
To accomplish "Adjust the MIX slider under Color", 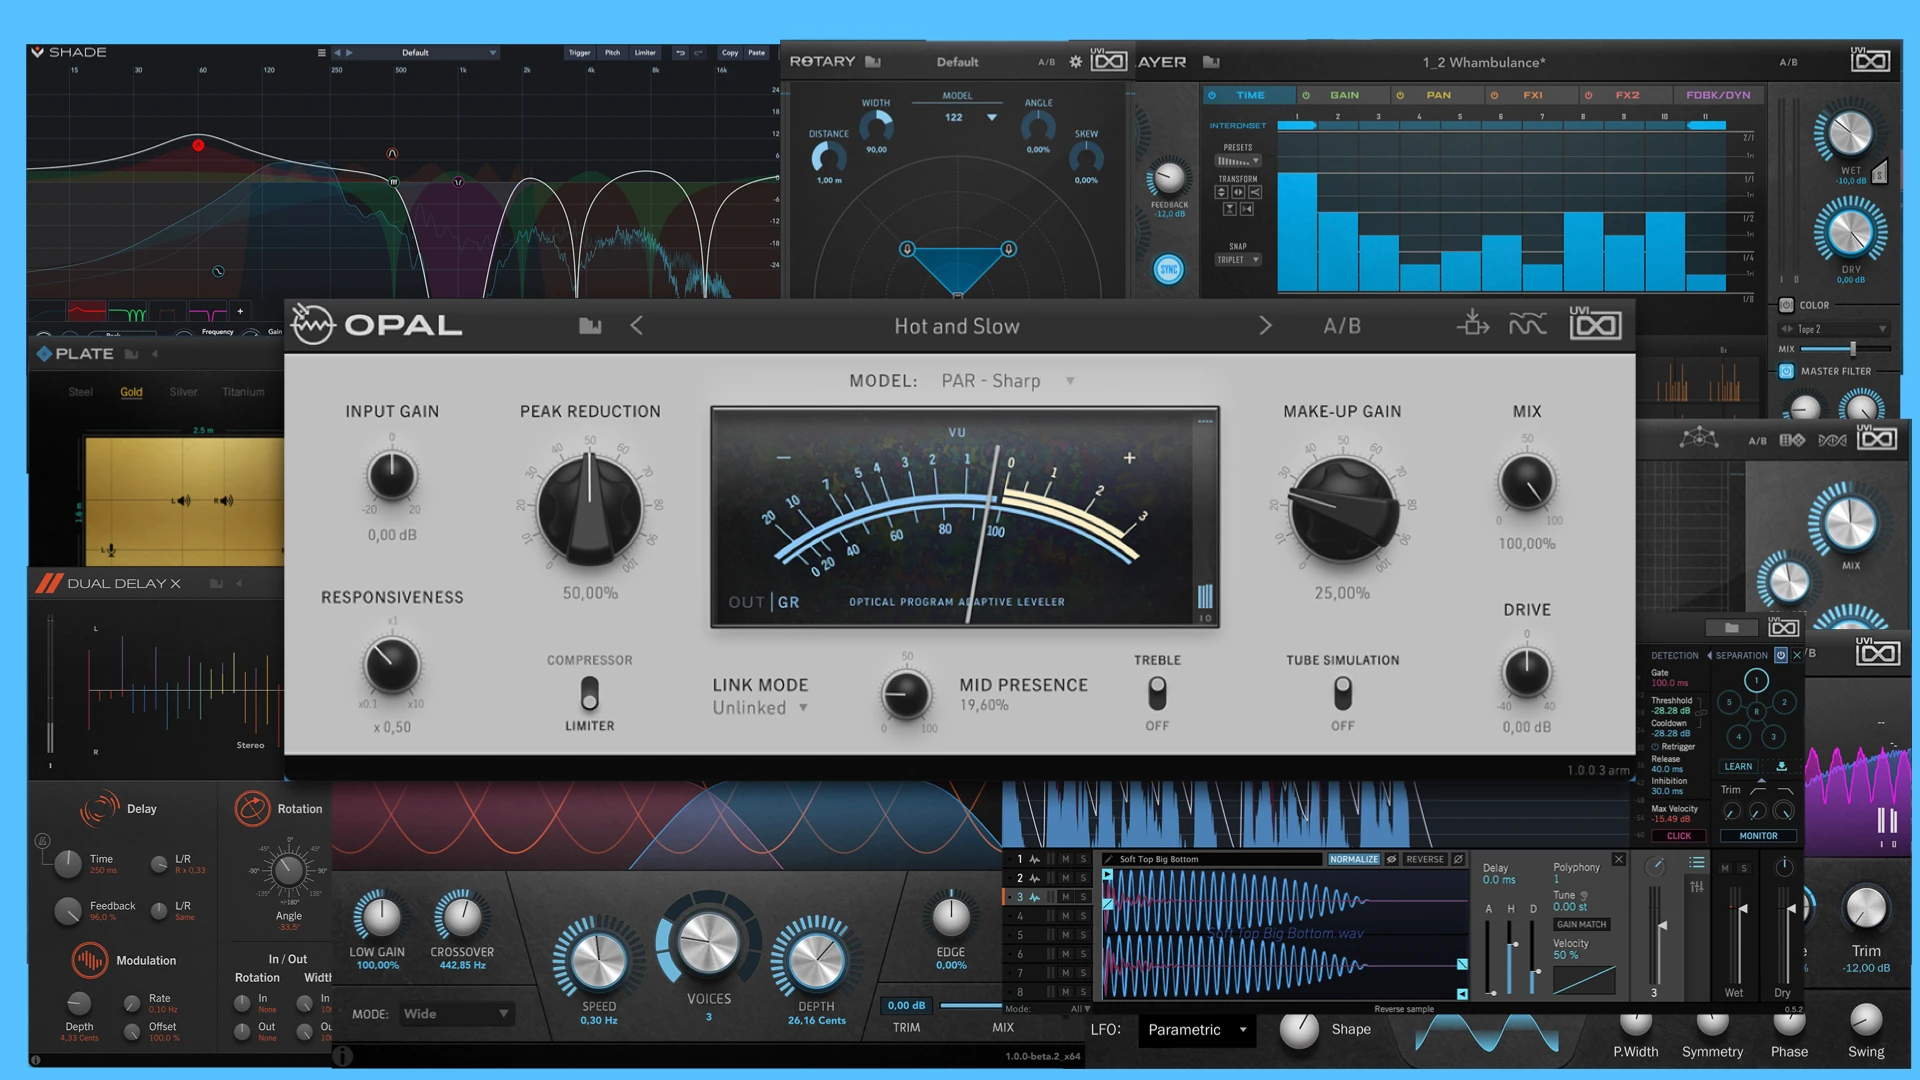I will [1852, 349].
